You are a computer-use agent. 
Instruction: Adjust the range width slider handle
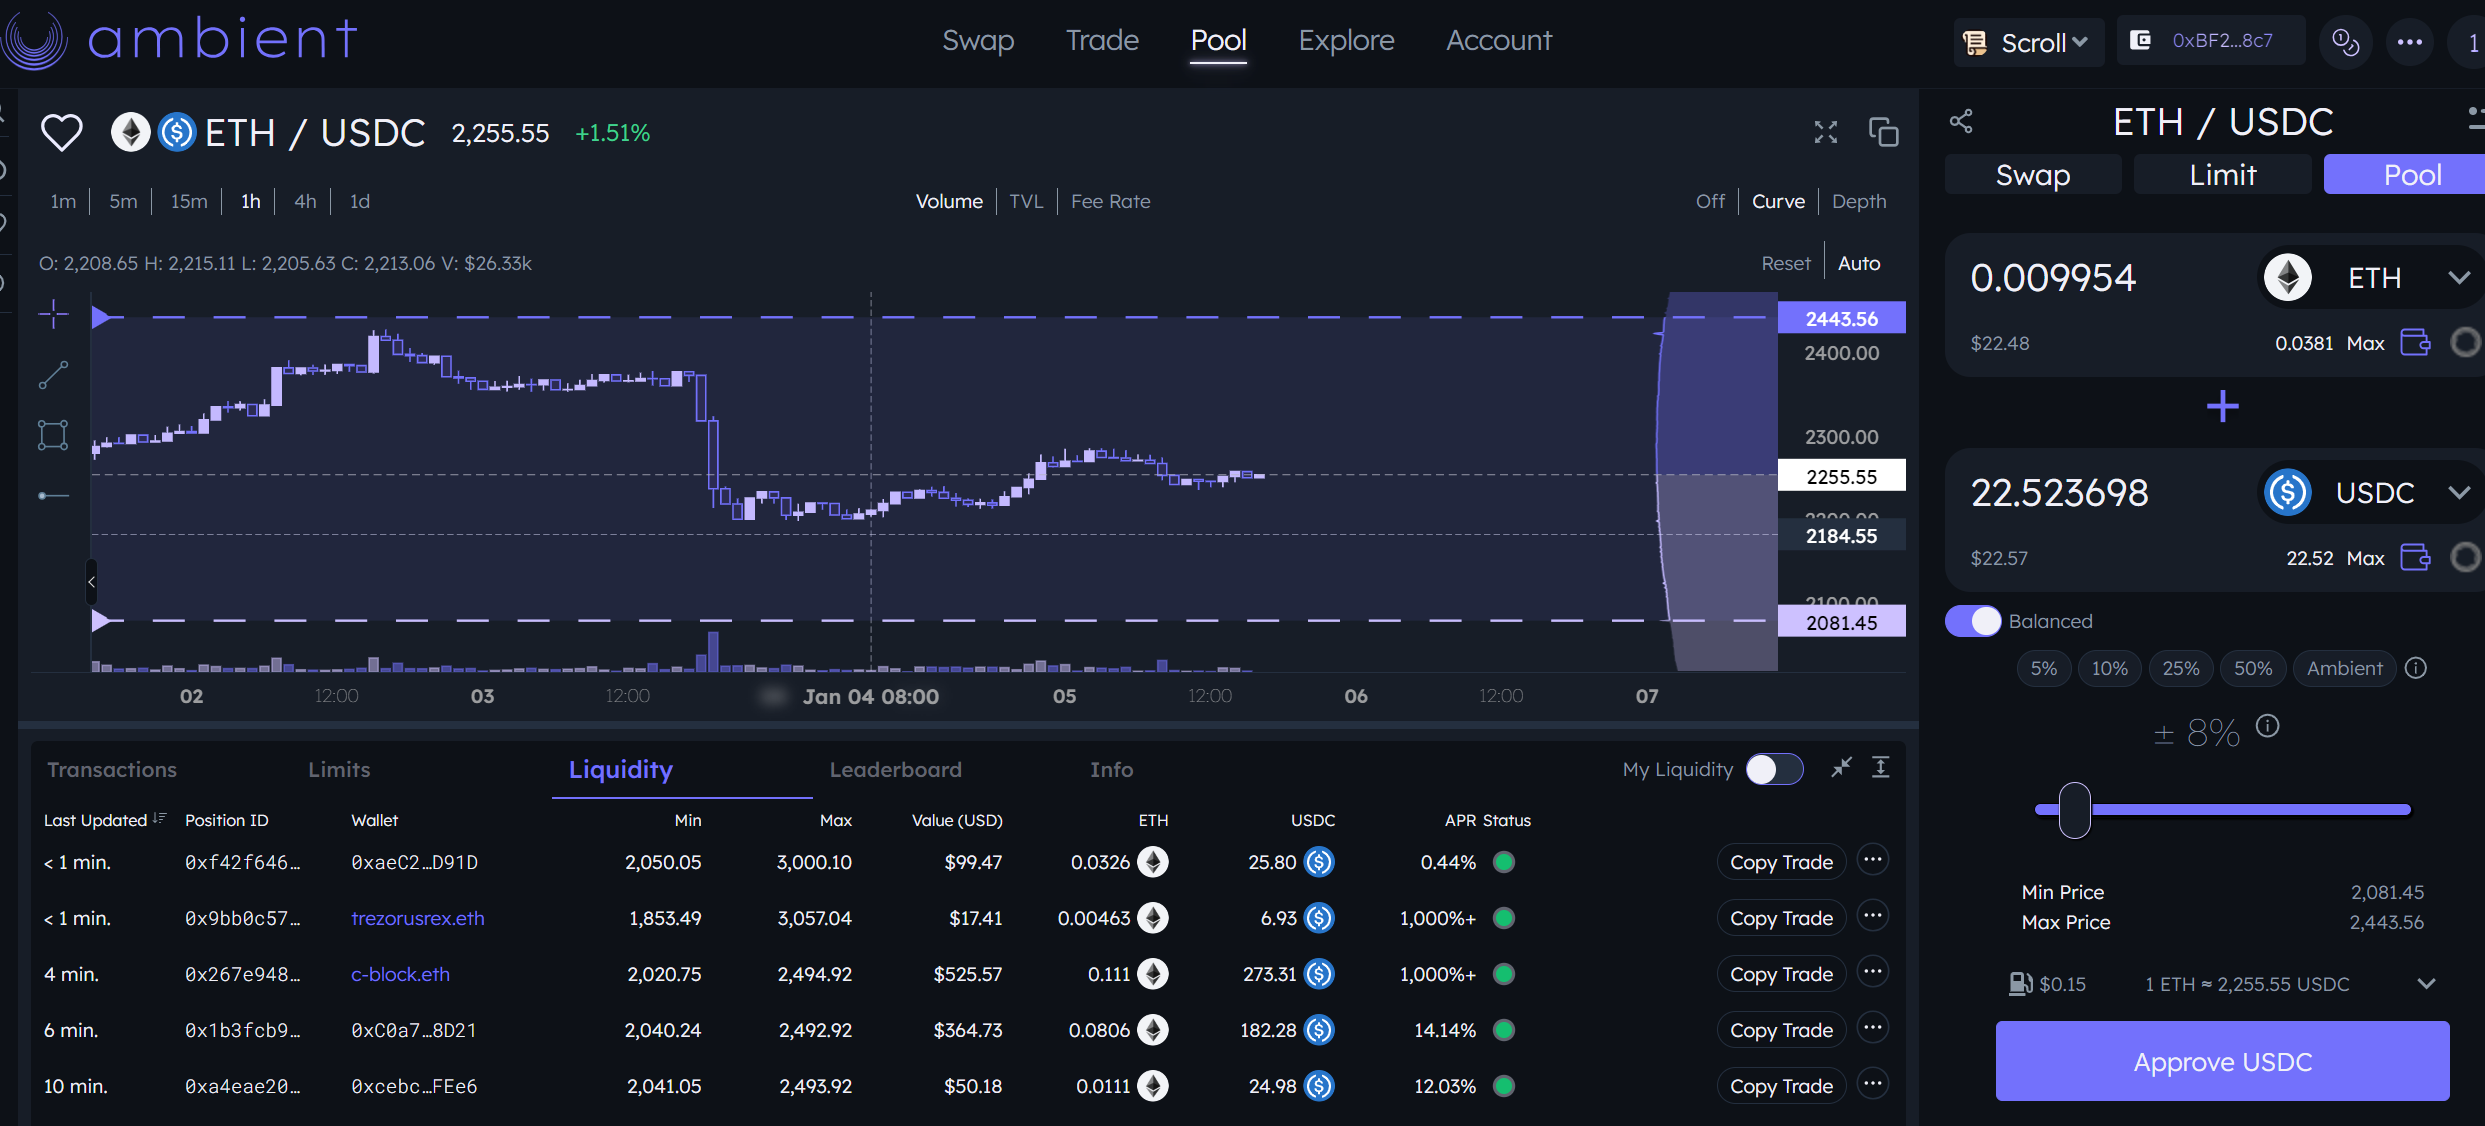(x=2074, y=809)
